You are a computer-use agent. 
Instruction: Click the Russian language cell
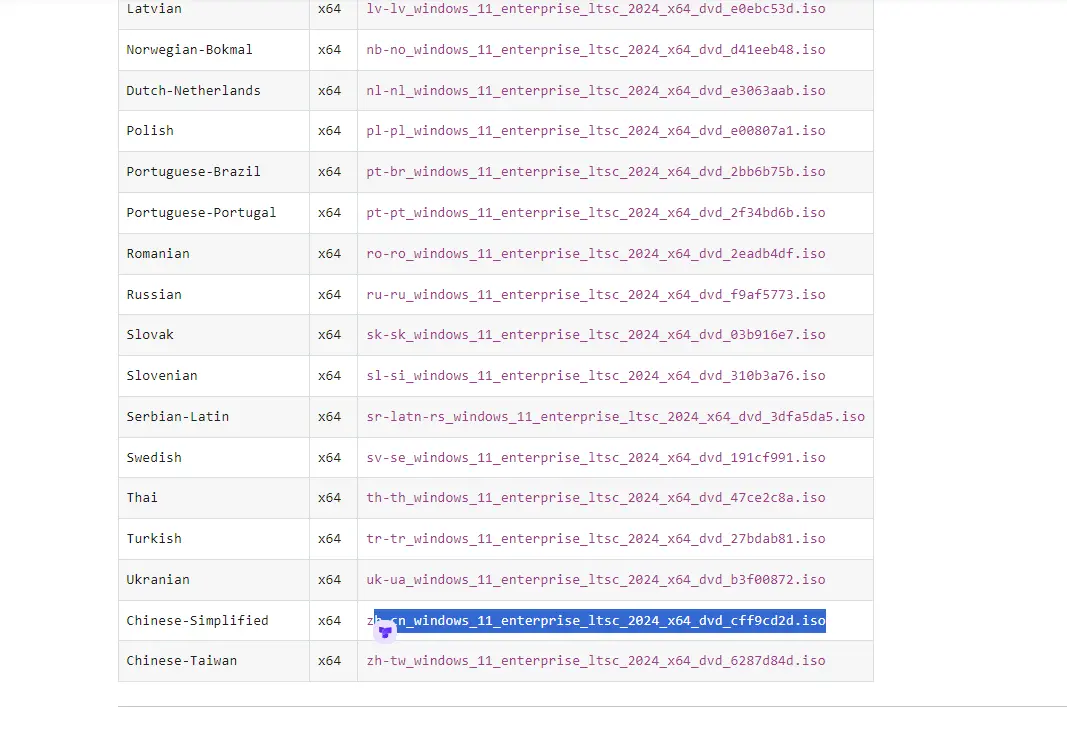[x=214, y=295]
